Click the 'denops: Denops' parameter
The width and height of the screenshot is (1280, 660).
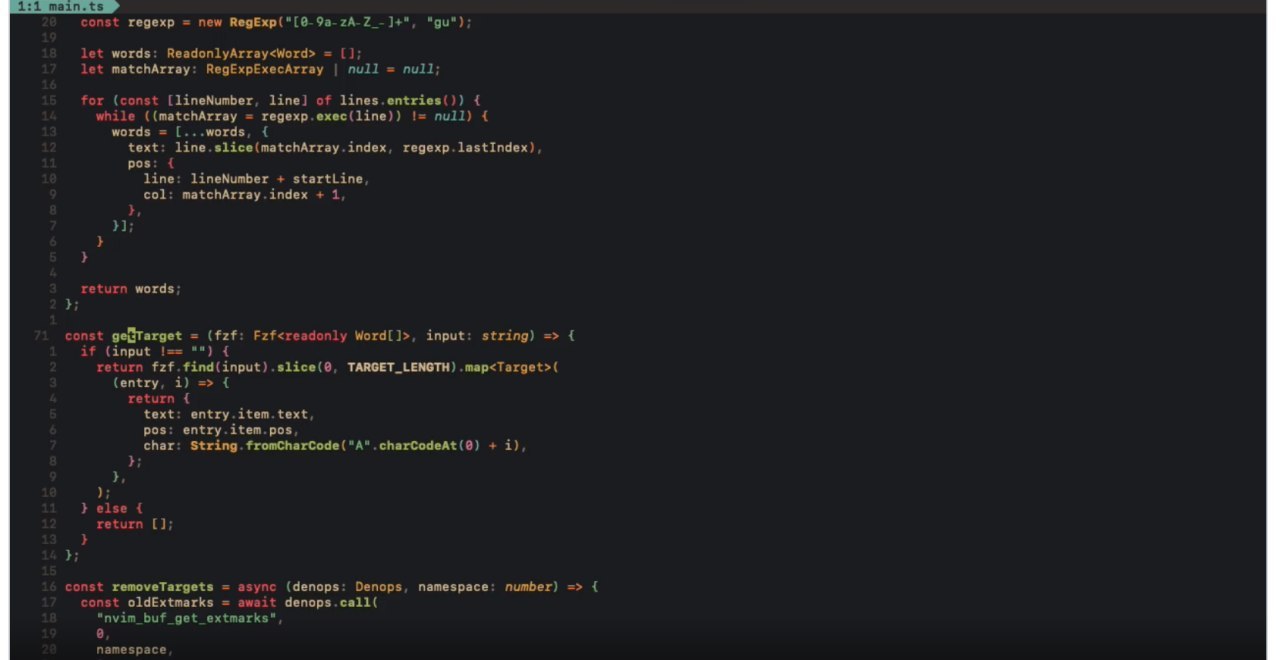coord(347,587)
